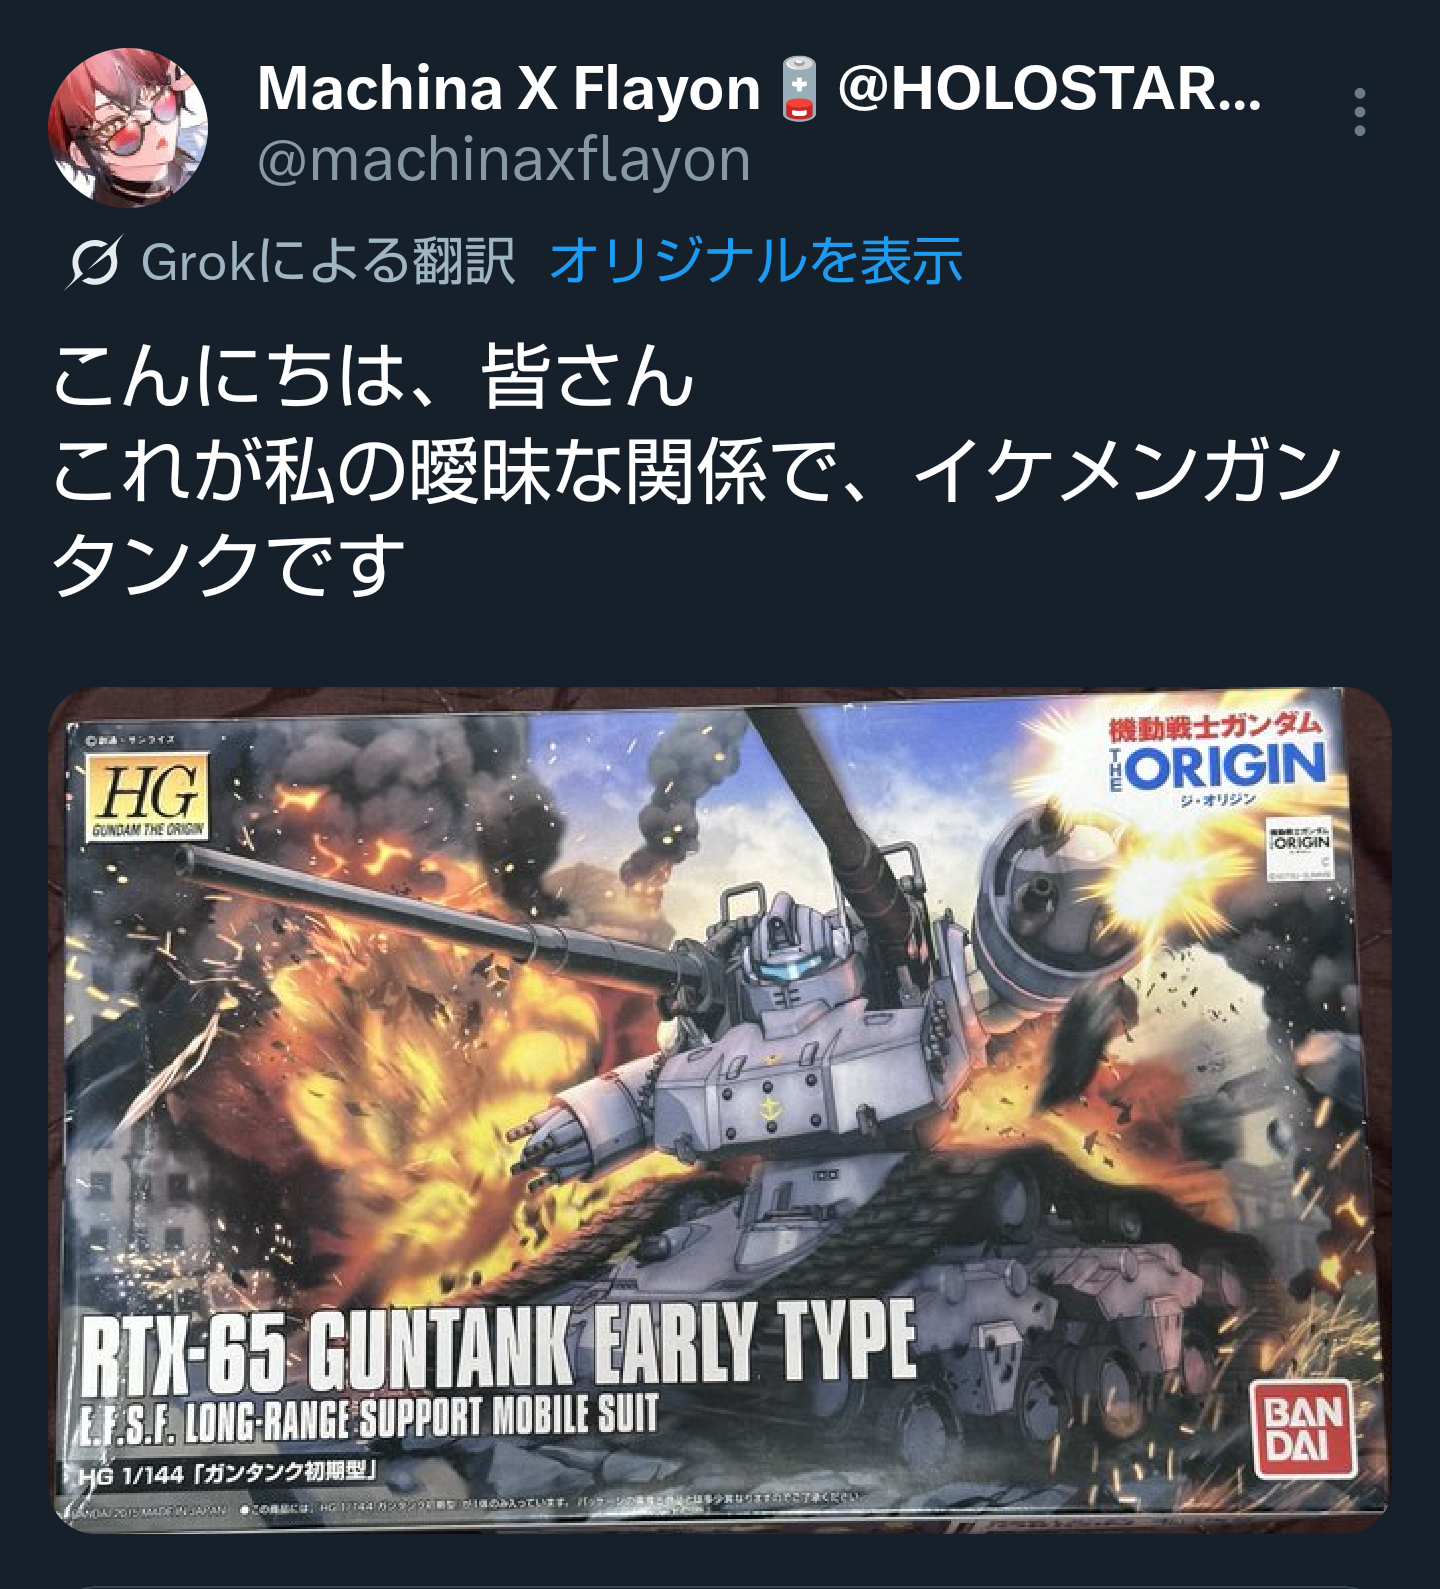Click THE ORIGIN logo on the box art
1440x1589 pixels.
pyautogui.click(x=1216, y=757)
